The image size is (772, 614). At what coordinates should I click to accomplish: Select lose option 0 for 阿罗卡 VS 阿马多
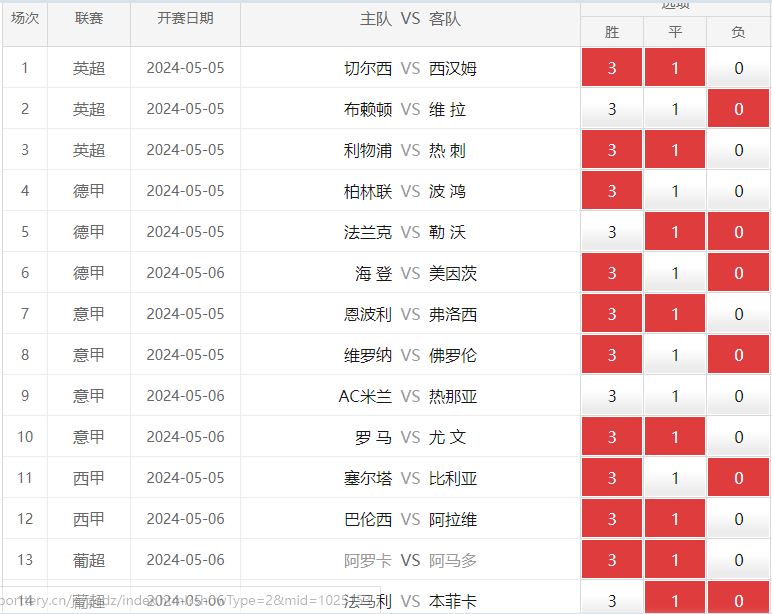pyautogui.click(x=738, y=559)
